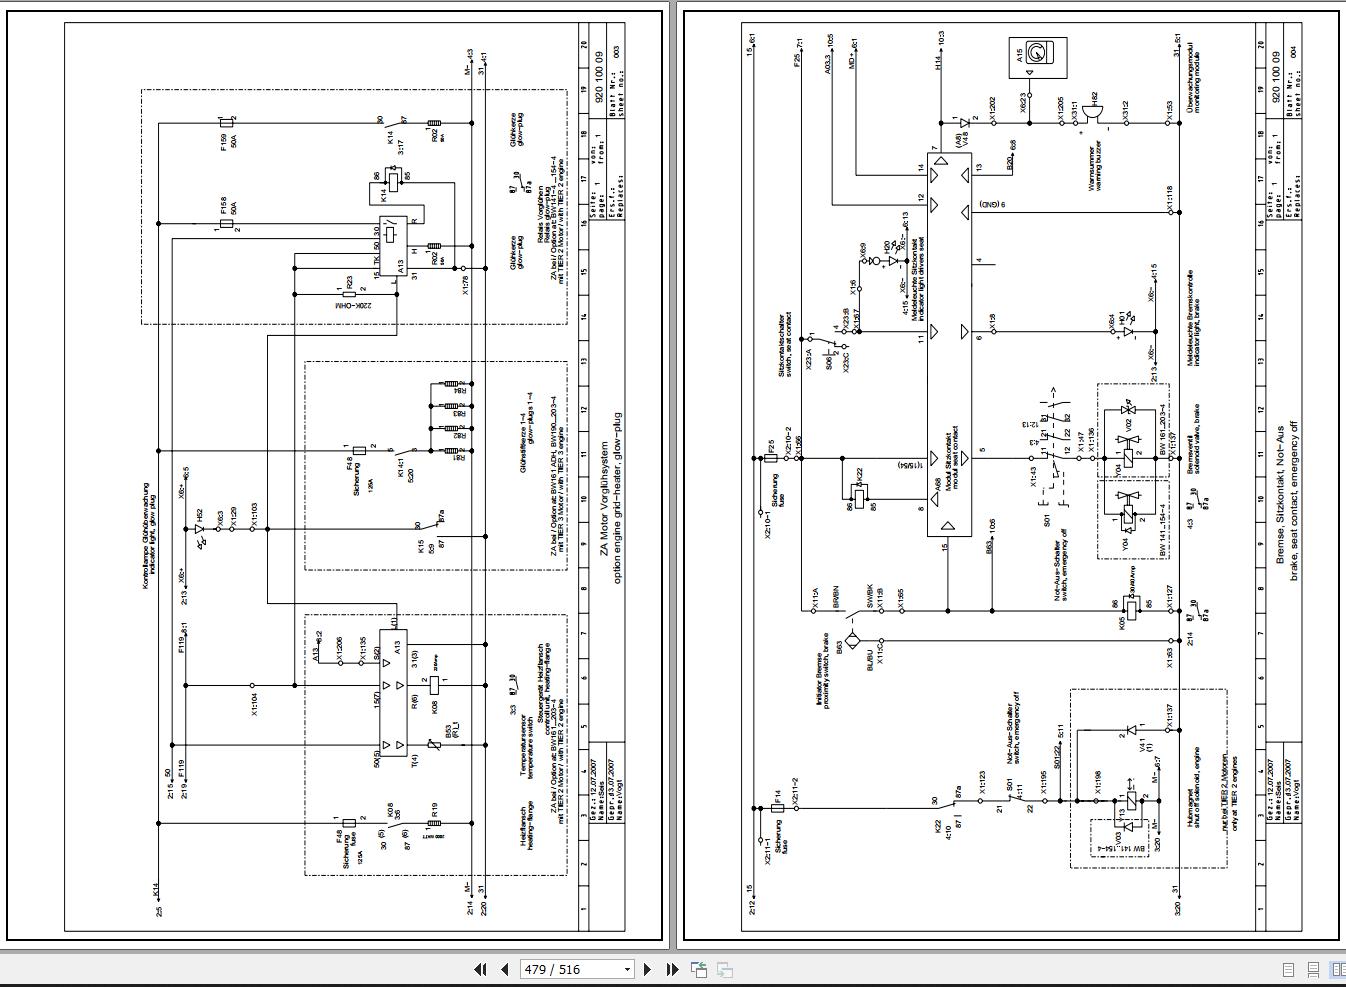Viewport: 1346px width, 987px height.
Task: Jump to the last page
Action: tap(672, 969)
